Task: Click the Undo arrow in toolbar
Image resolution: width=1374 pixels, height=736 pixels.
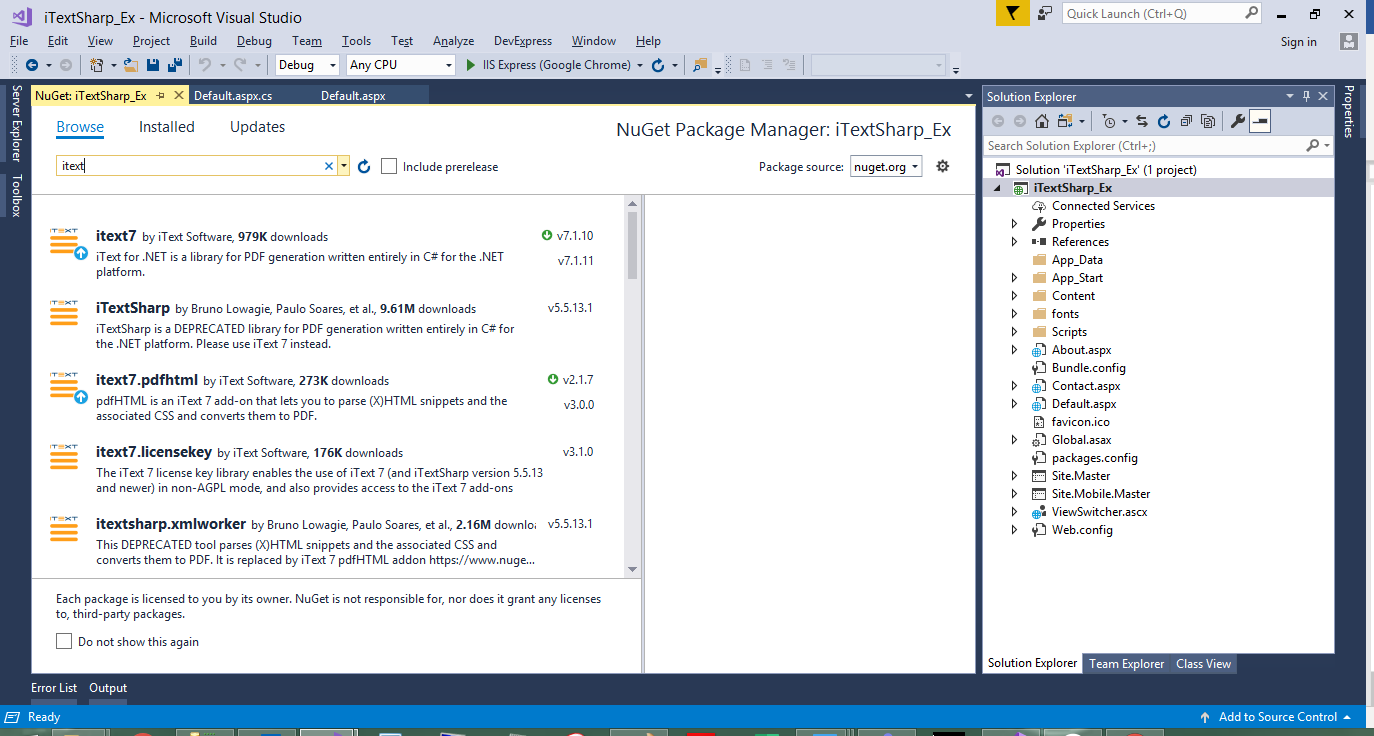Action: [x=204, y=65]
